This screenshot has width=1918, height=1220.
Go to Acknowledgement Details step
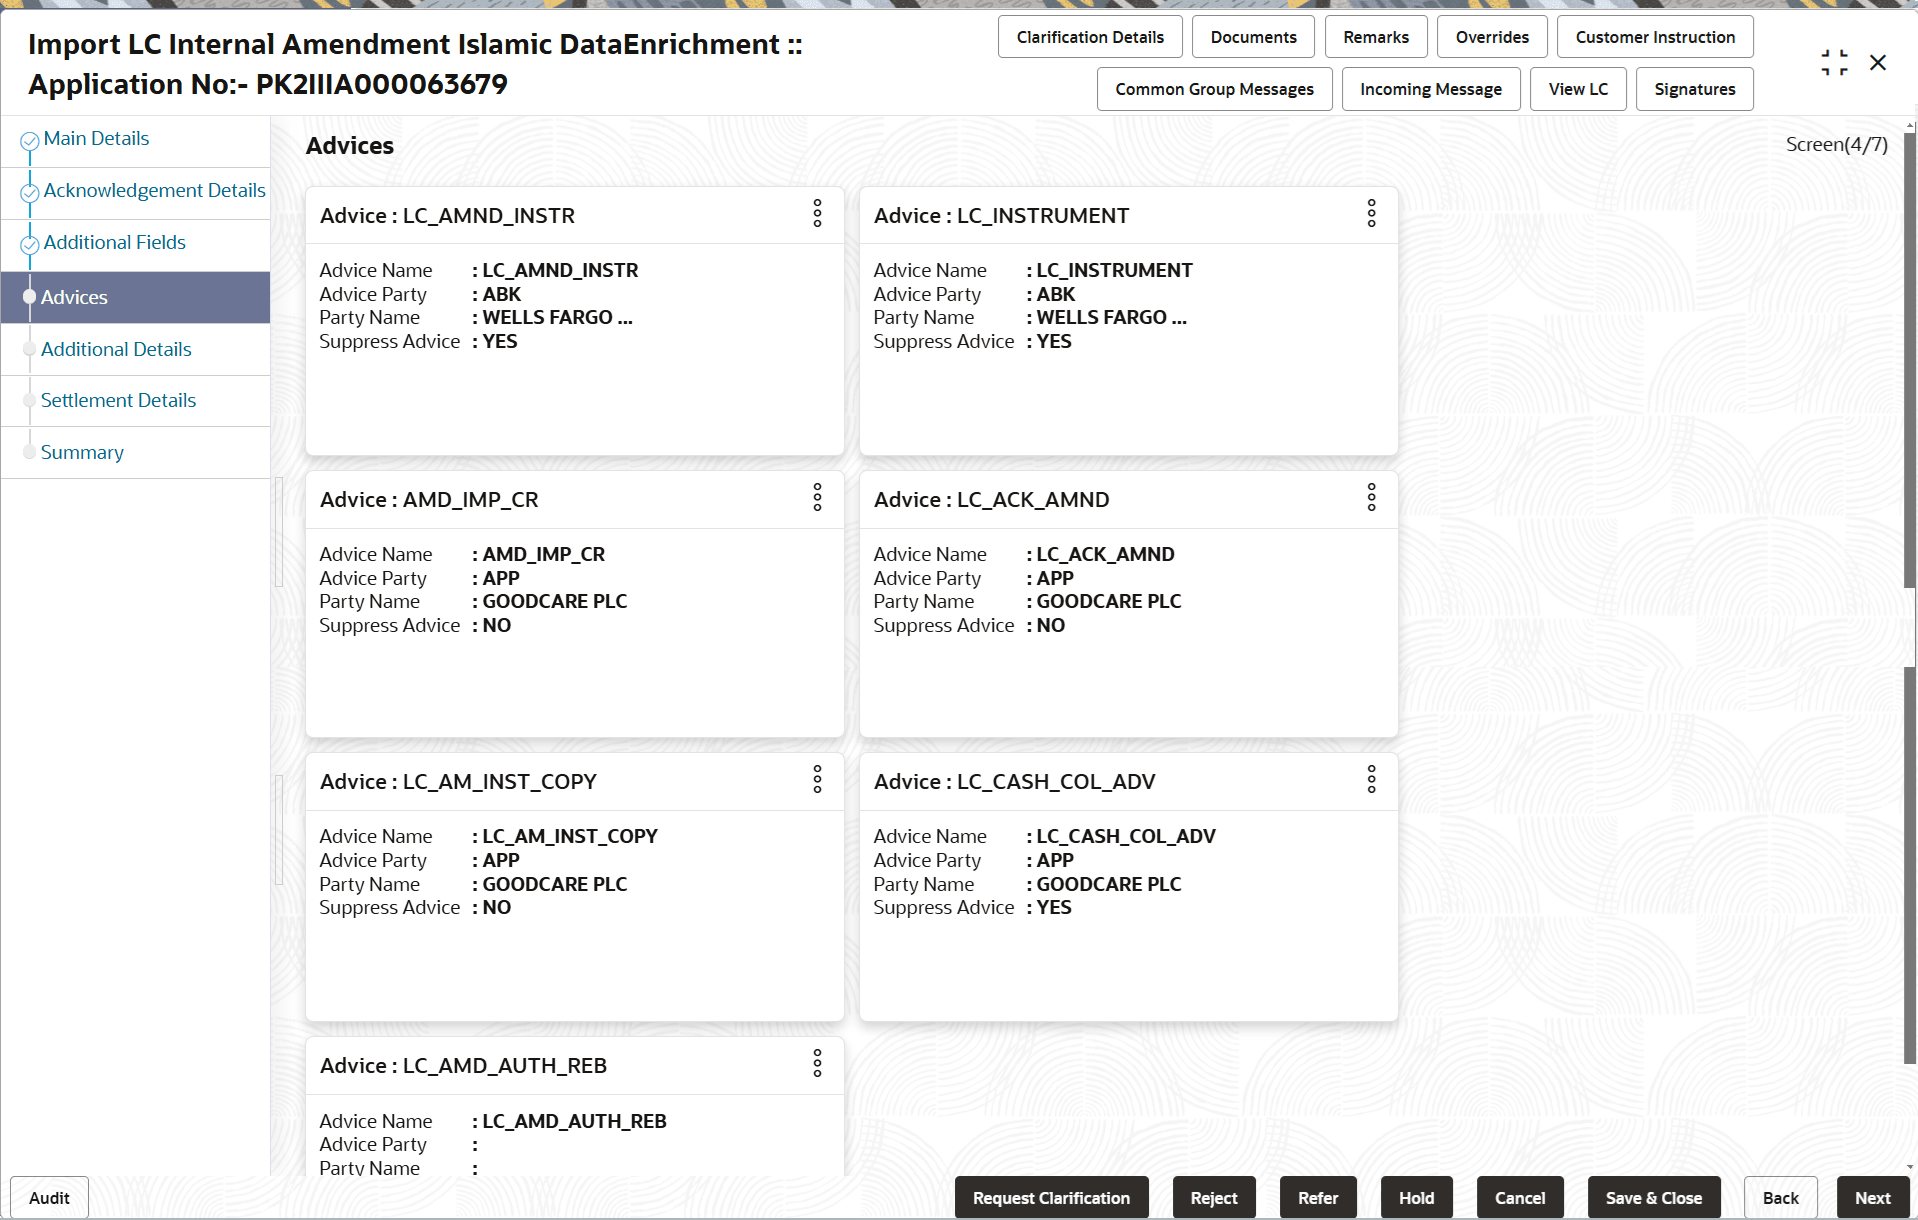click(x=154, y=191)
